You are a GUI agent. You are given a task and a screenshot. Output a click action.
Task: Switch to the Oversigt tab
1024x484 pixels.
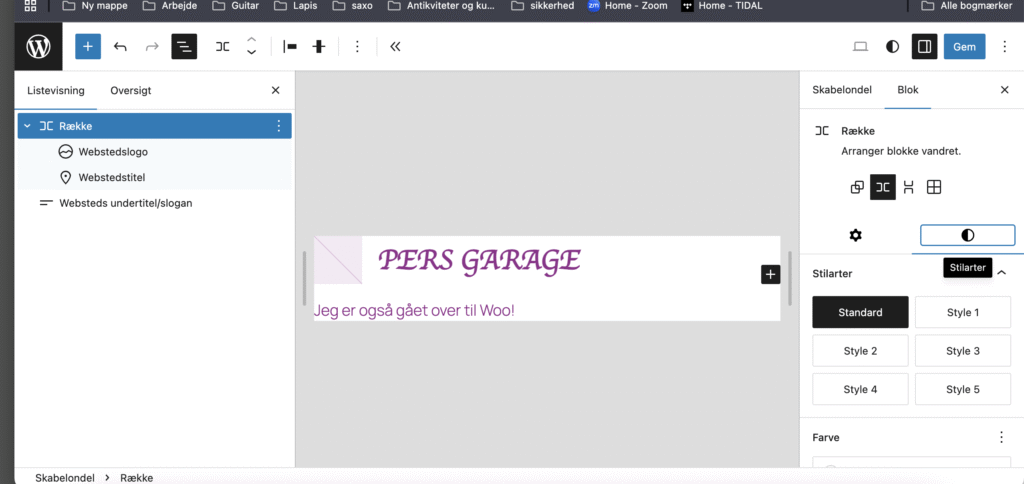point(131,90)
